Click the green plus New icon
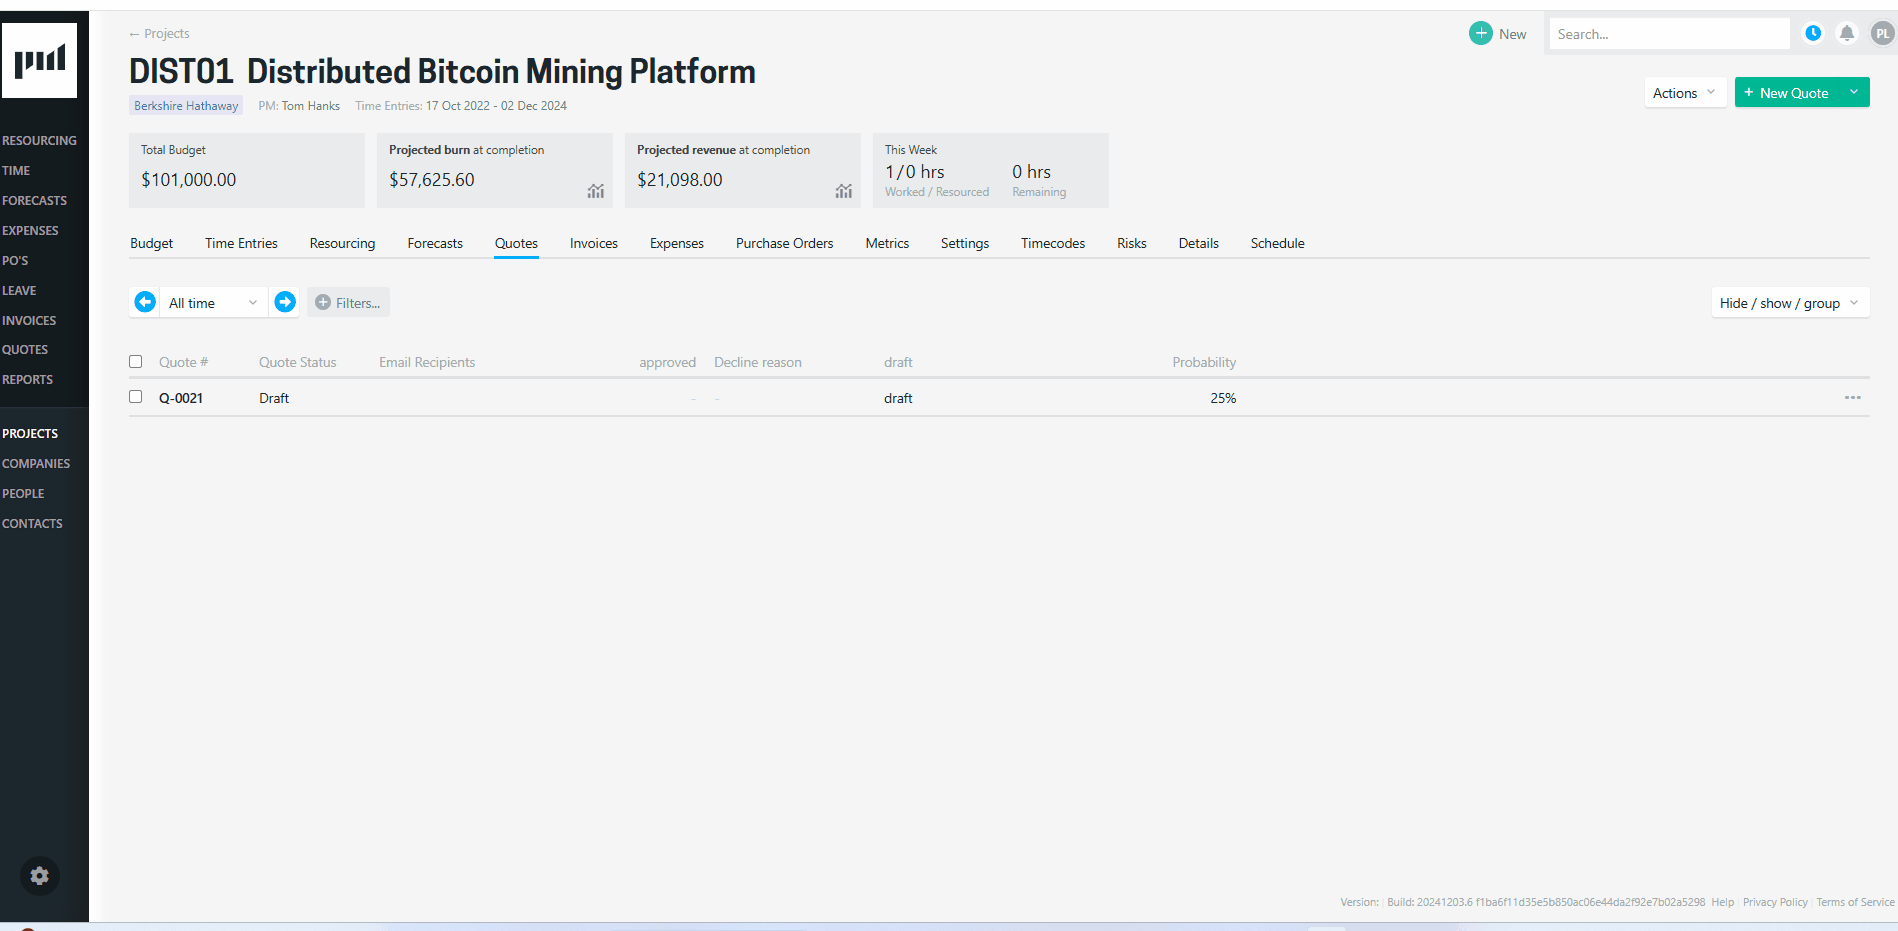 point(1481,33)
